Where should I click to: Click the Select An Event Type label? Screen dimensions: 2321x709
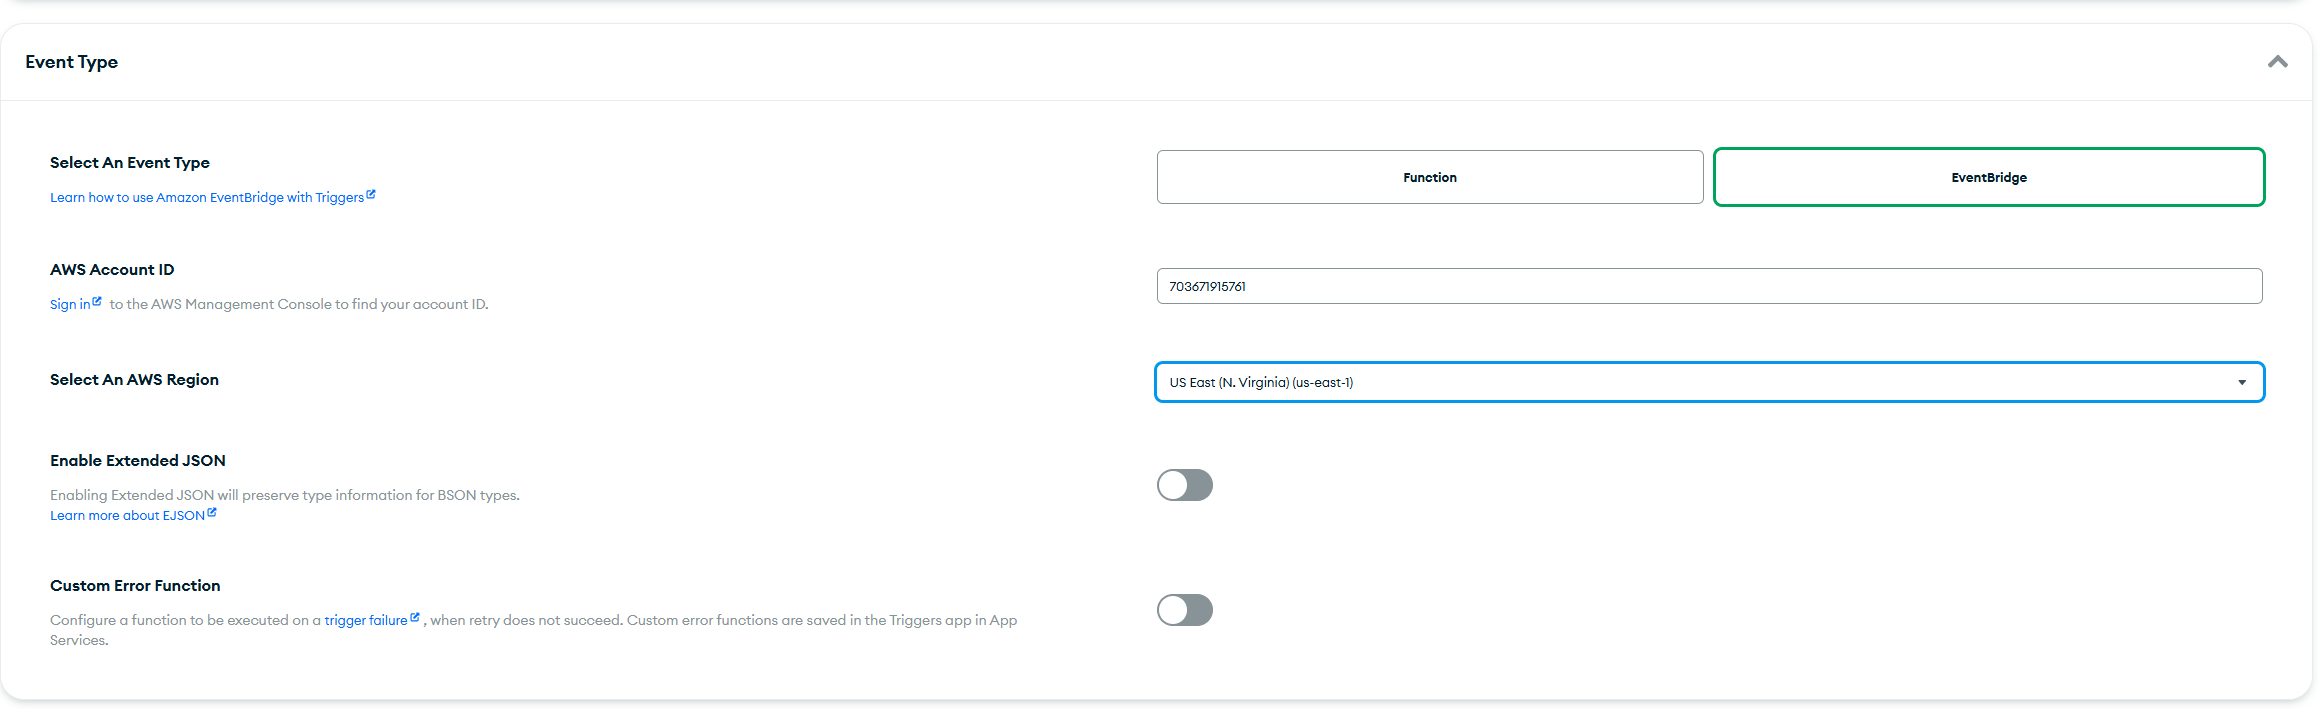tap(130, 163)
